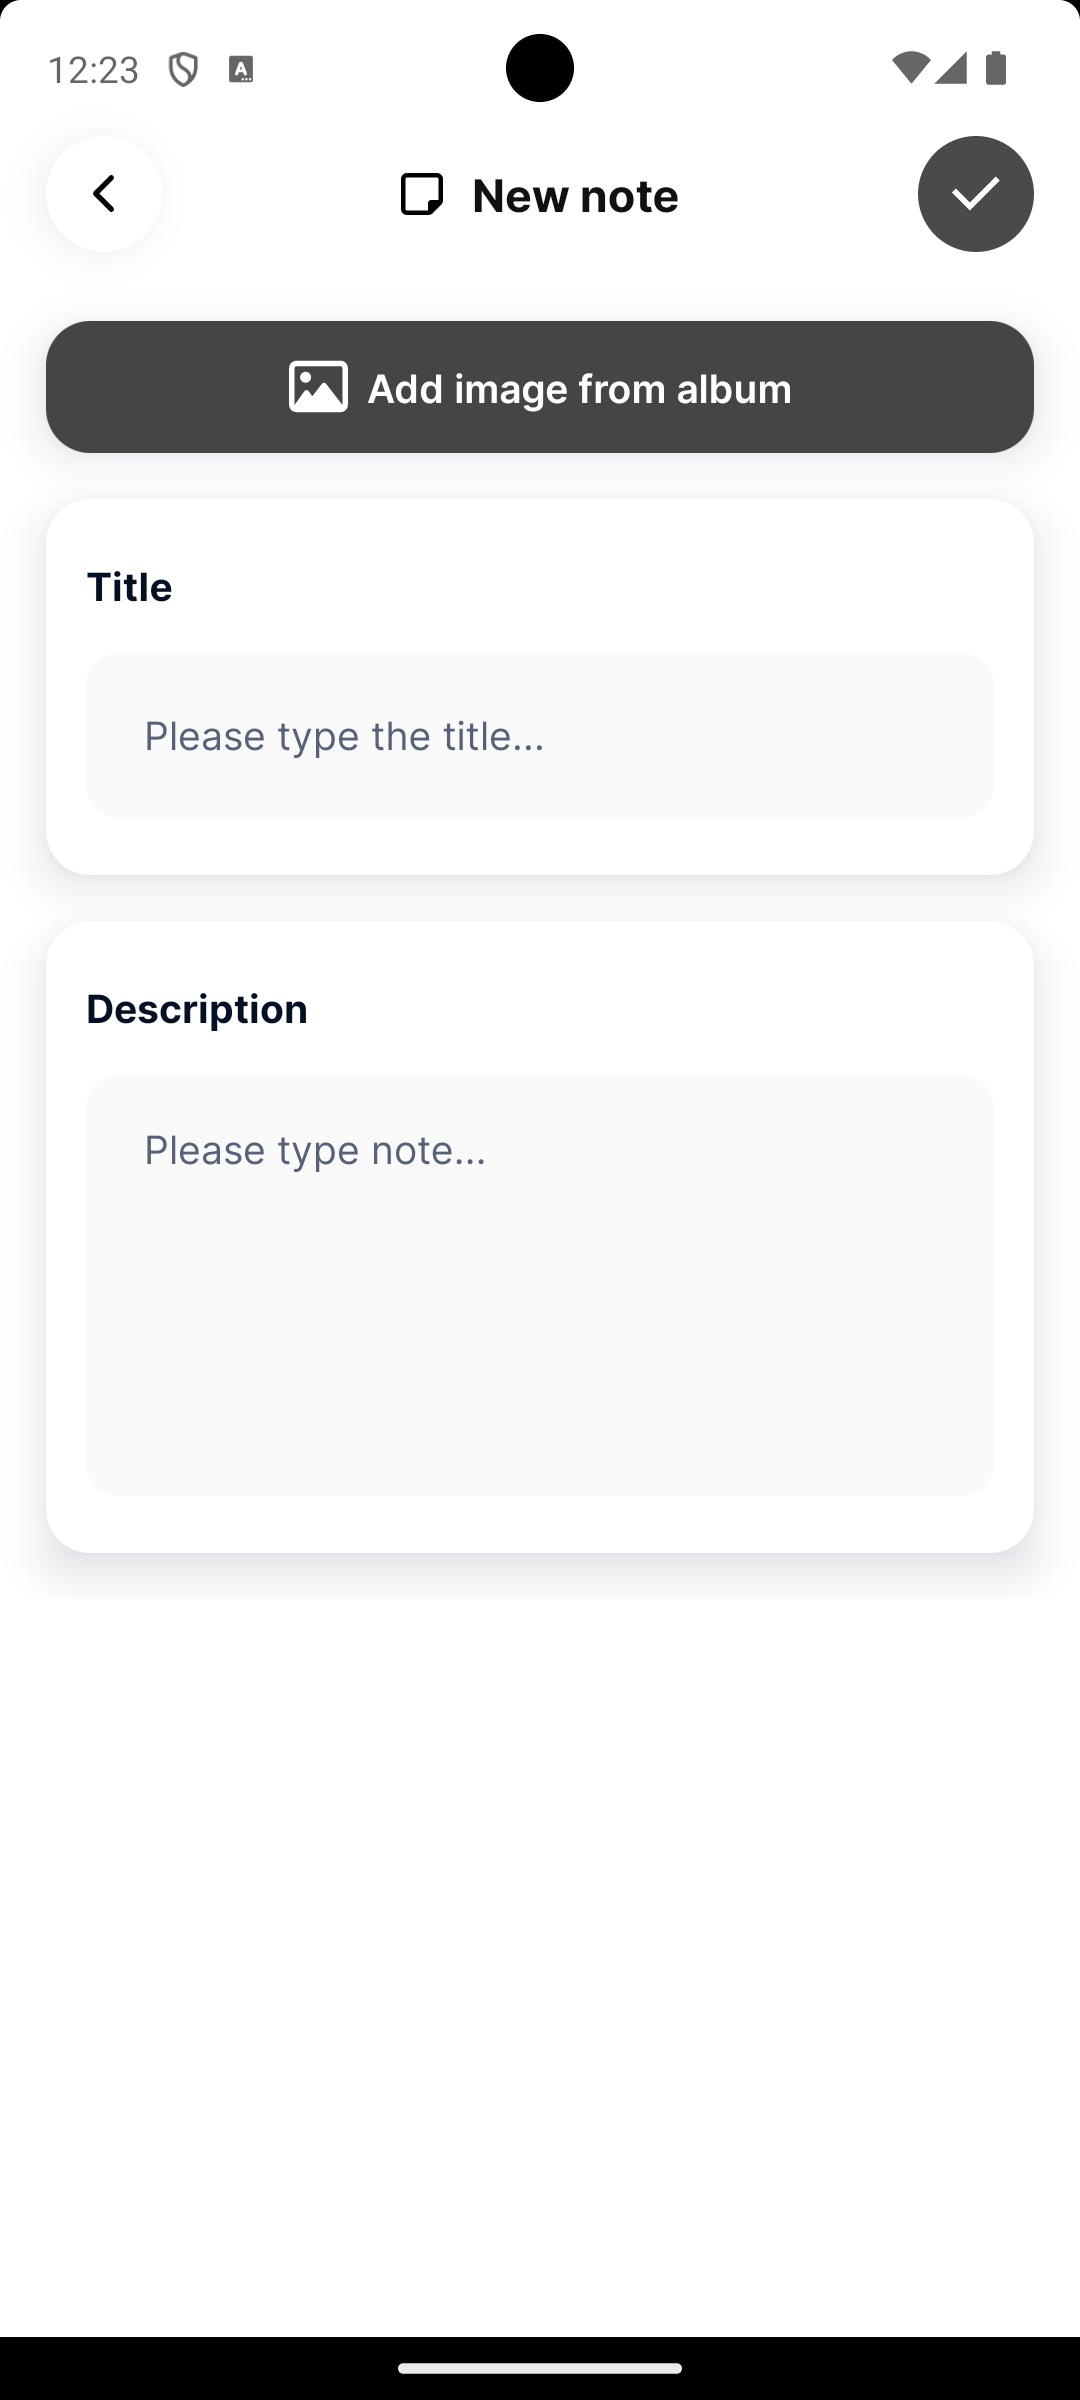Tap the letter A status bar icon
The height and width of the screenshot is (2400, 1080).
(241, 70)
